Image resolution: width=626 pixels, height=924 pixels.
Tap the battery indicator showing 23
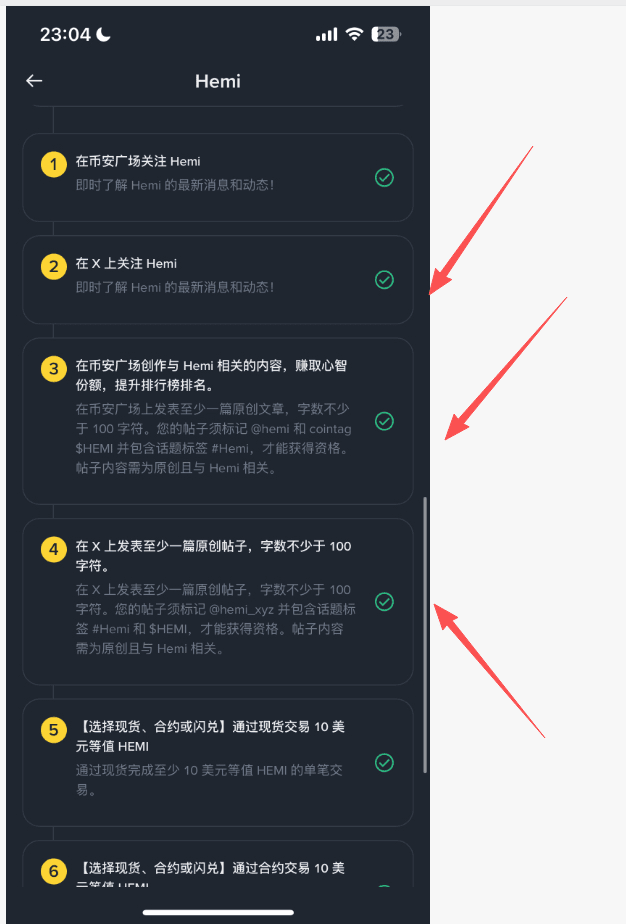(386, 34)
